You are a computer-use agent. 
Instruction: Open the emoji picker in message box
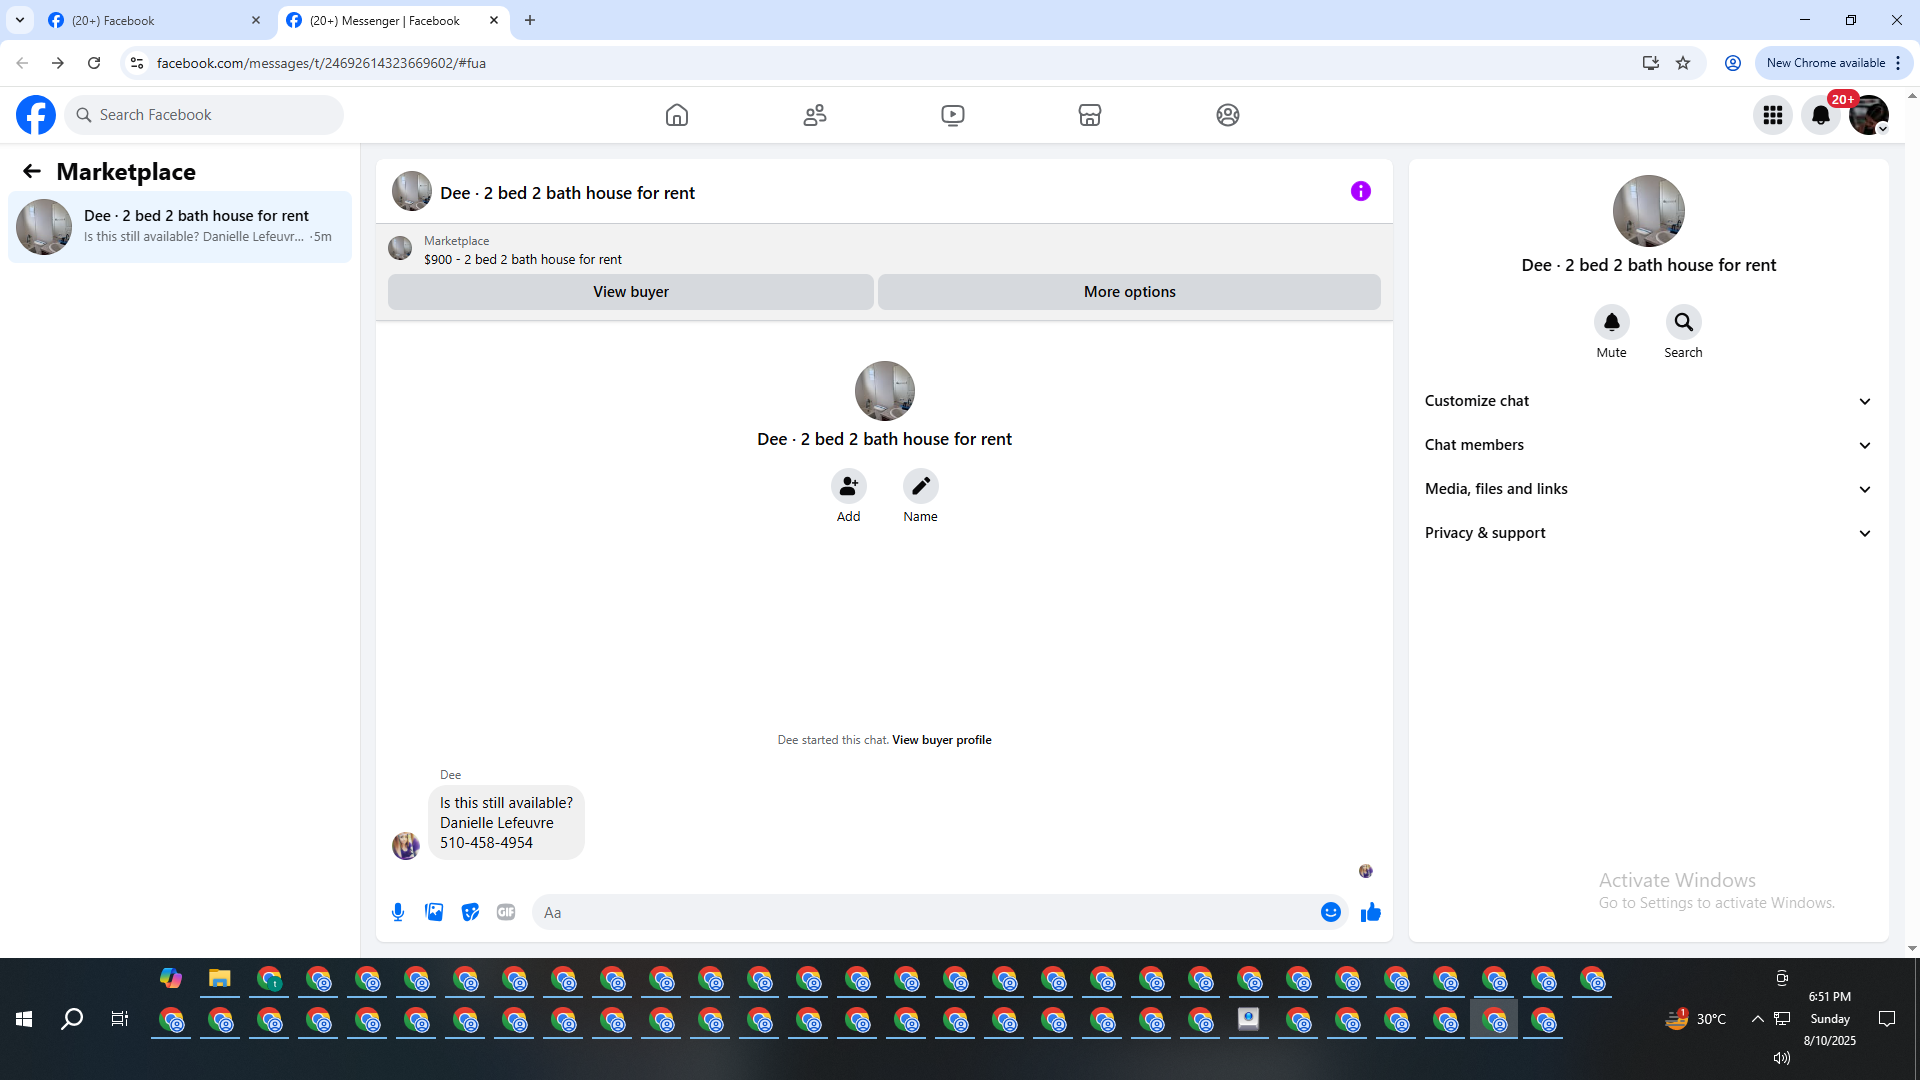tap(1330, 912)
